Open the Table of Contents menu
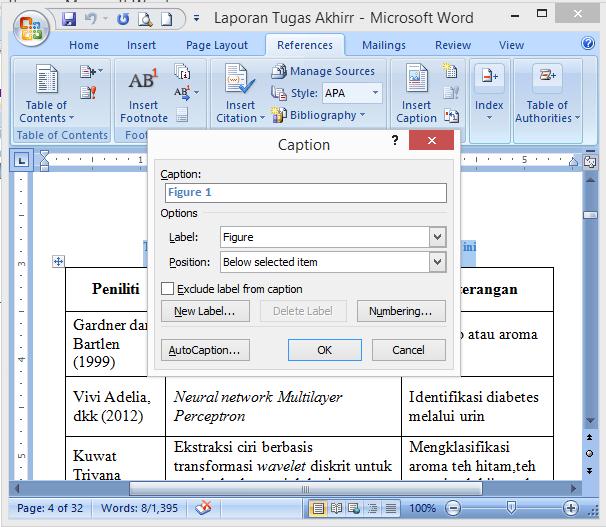This screenshot has height=527, width=606. pyautogui.click(x=46, y=93)
